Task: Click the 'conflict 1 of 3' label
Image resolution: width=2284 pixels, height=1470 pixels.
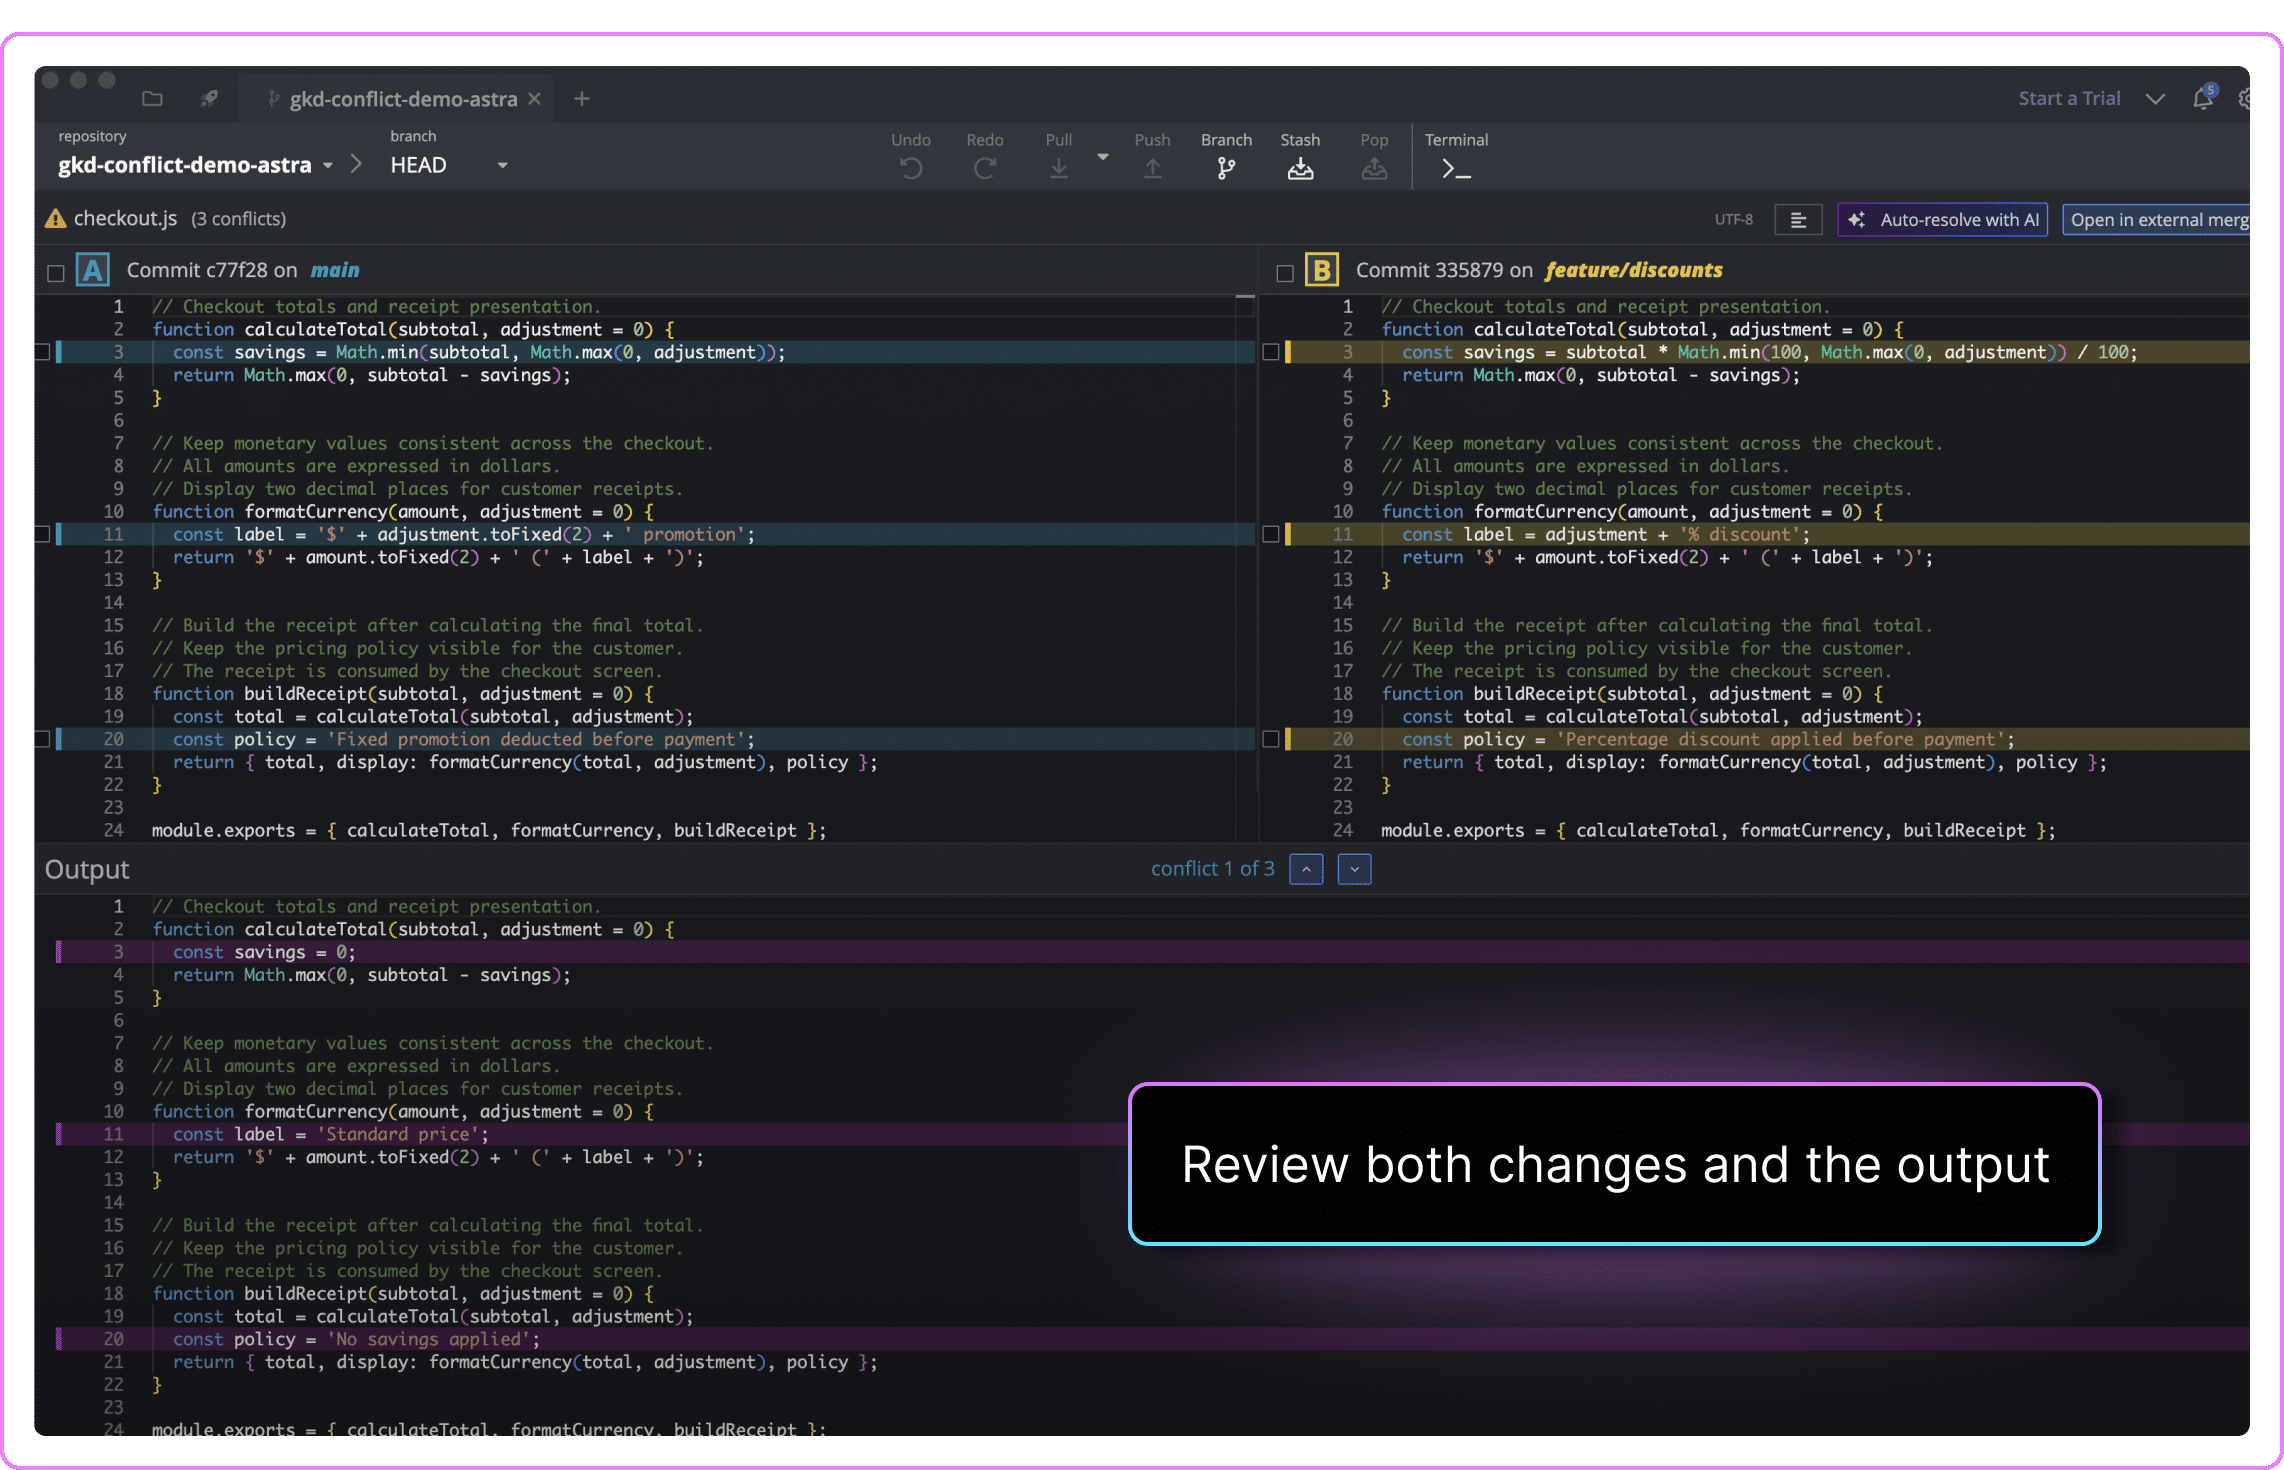Action: click(1212, 869)
